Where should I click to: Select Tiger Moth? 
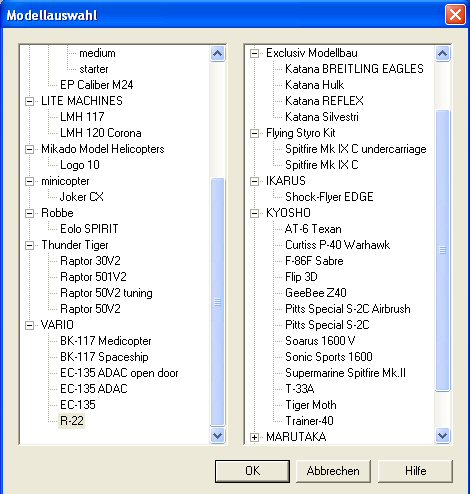point(311,405)
